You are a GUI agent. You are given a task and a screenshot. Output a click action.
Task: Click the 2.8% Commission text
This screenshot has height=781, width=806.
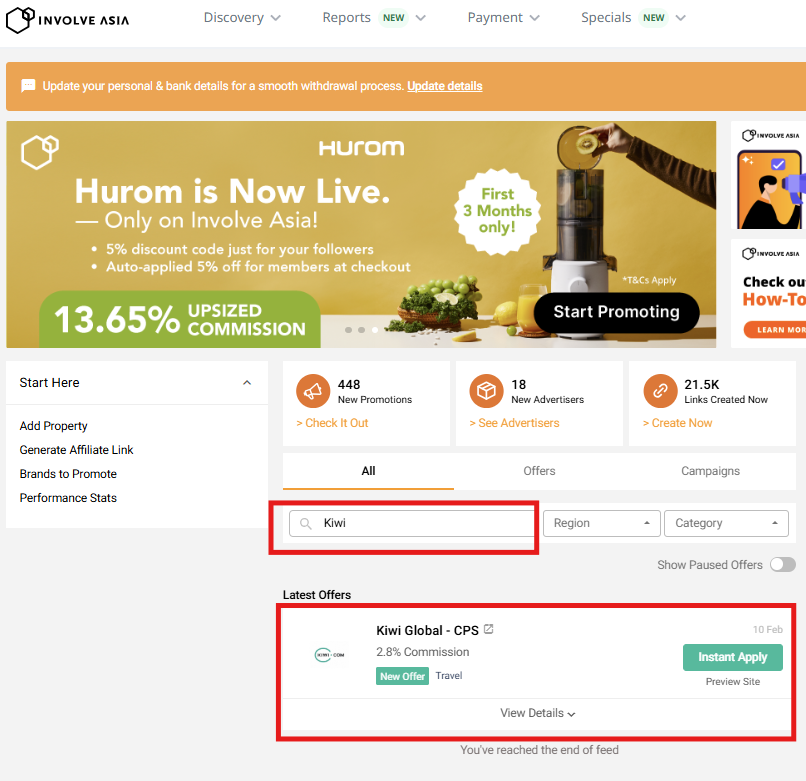(x=423, y=652)
